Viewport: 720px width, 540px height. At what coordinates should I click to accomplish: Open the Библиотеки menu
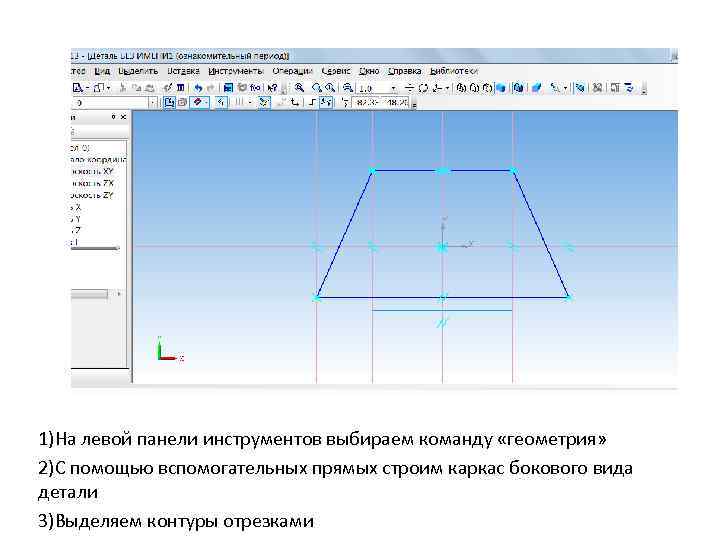click(x=454, y=71)
